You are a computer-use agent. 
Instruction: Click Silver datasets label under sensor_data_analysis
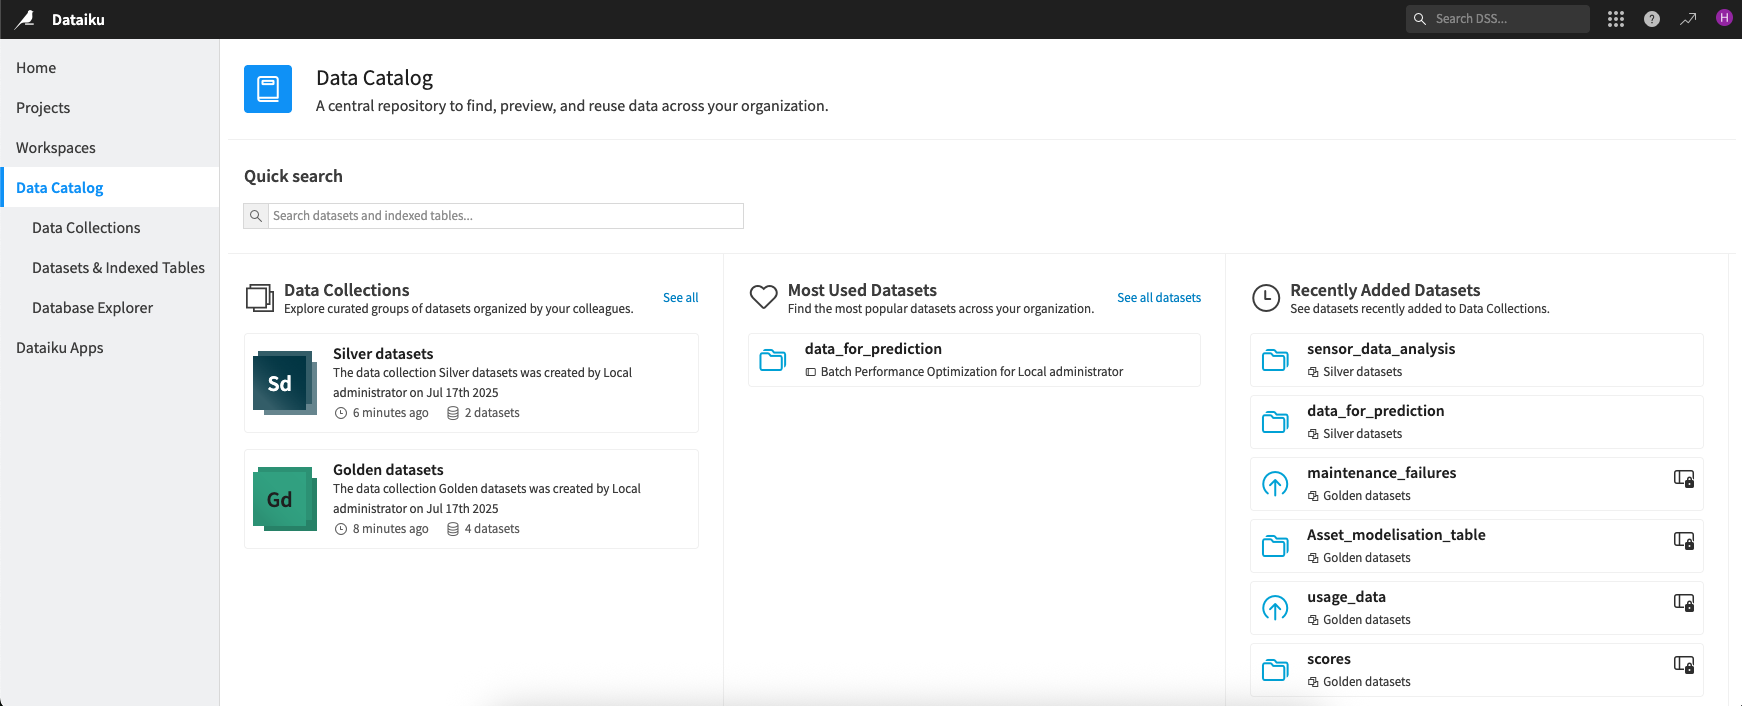1362,372
